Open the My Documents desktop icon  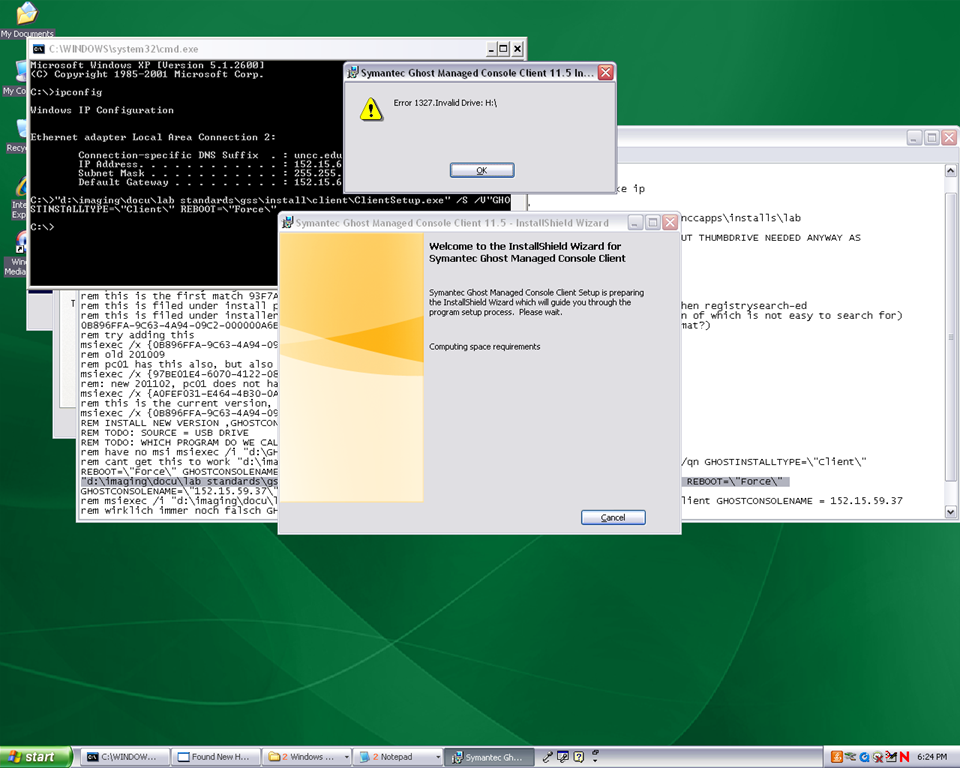(x=26, y=16)
